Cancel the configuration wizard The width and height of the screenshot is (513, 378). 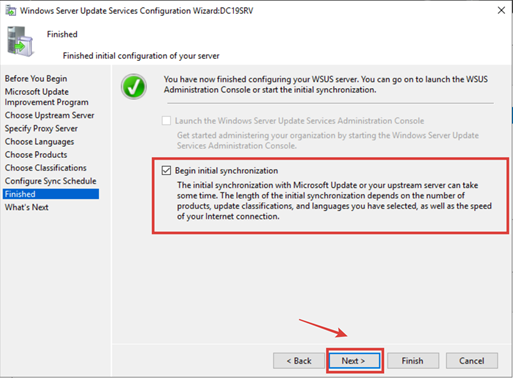click(x=472, y=361)
